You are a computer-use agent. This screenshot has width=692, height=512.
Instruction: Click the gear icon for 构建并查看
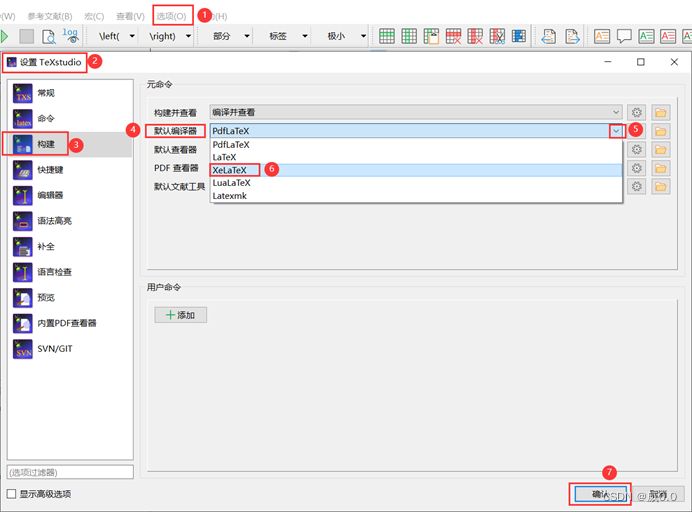pyautogui.click(x=636, y=113)
